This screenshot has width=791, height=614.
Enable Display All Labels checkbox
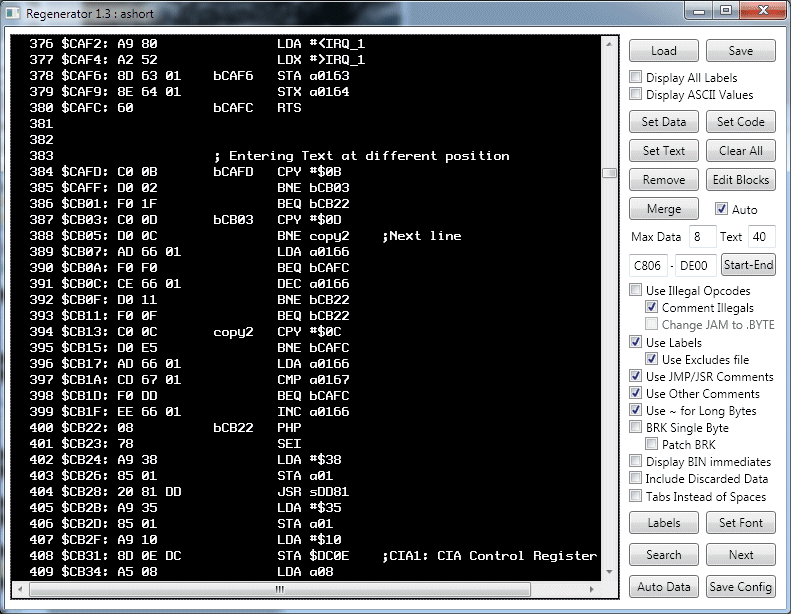(636, 77)
